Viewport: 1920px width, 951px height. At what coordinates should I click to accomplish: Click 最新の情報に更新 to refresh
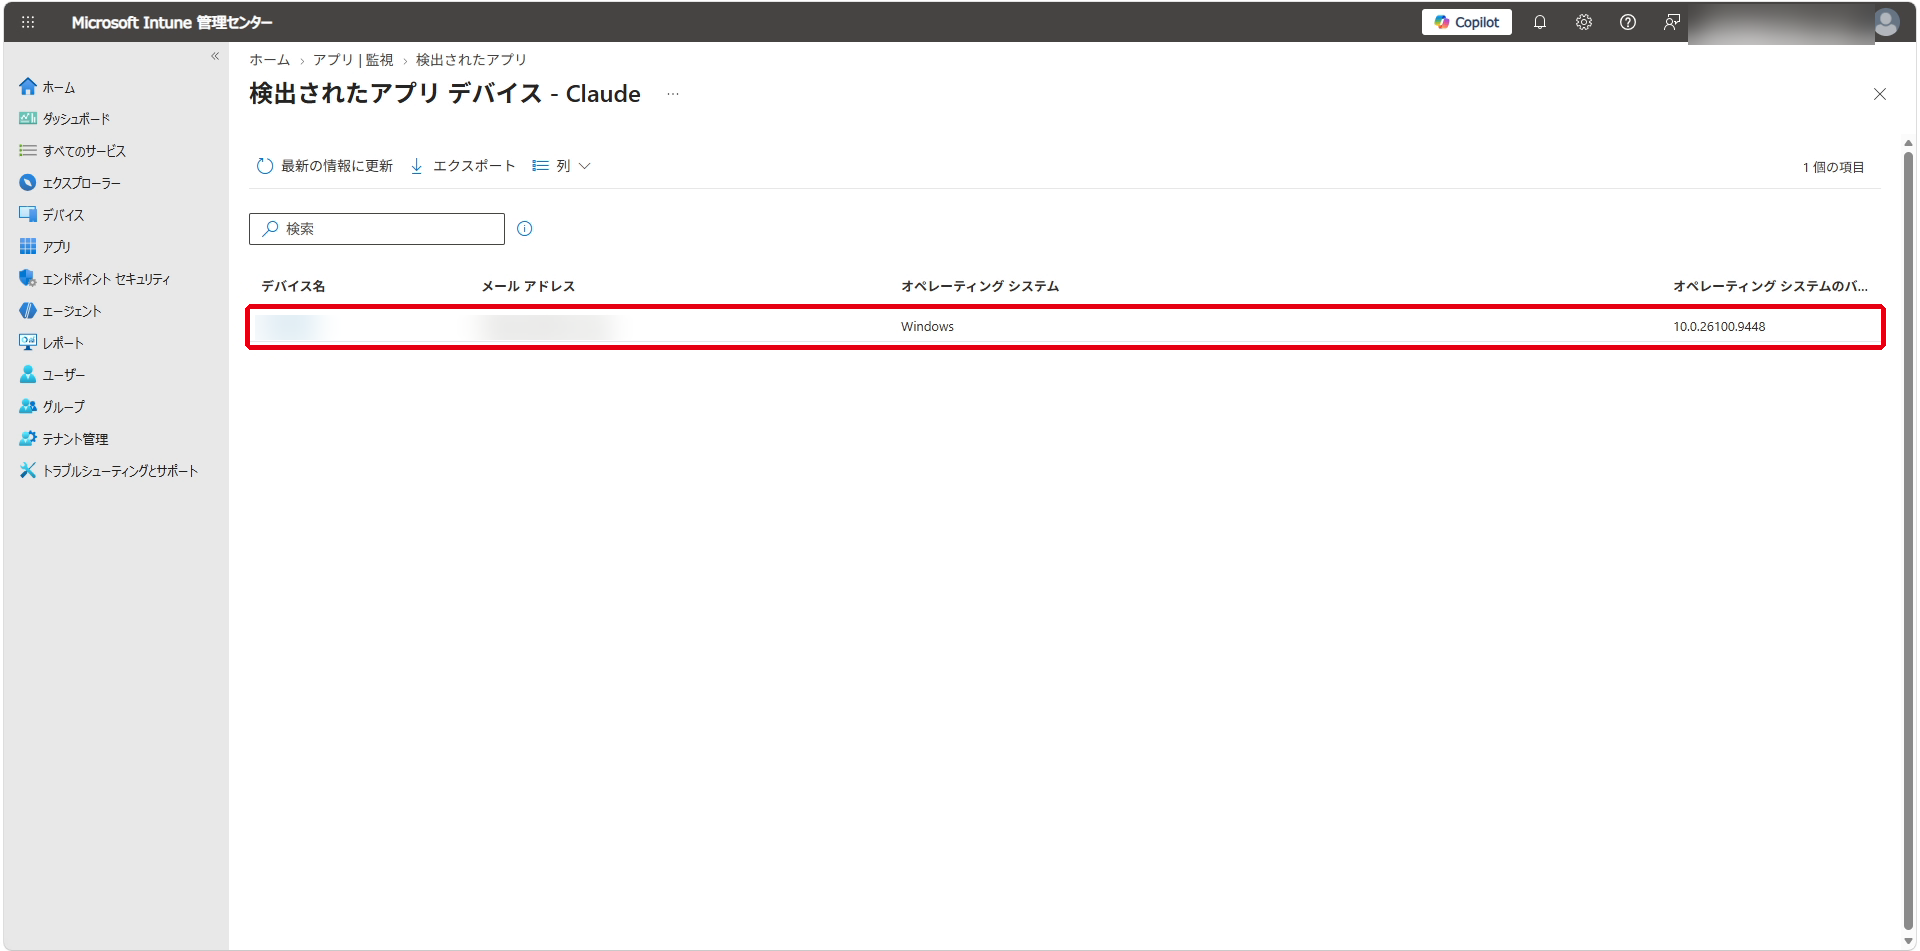325,166
